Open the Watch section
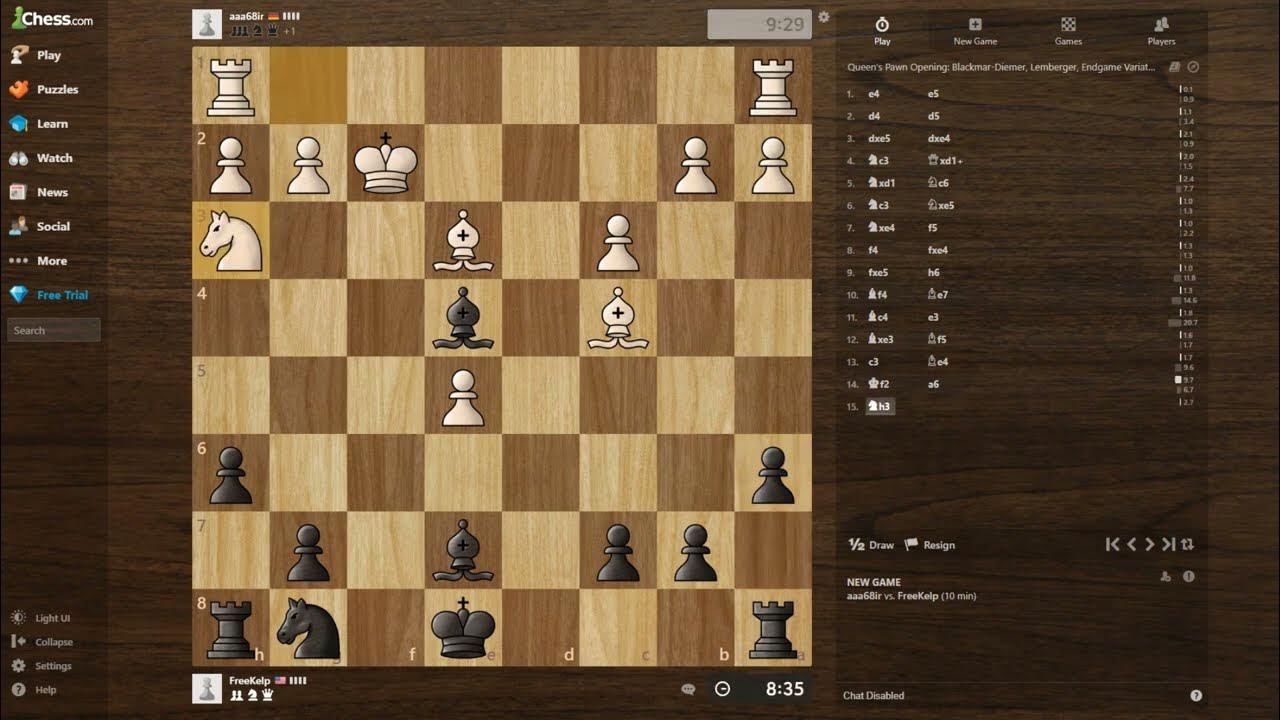This screenshot has height=720, width=1280. point(41,158)
